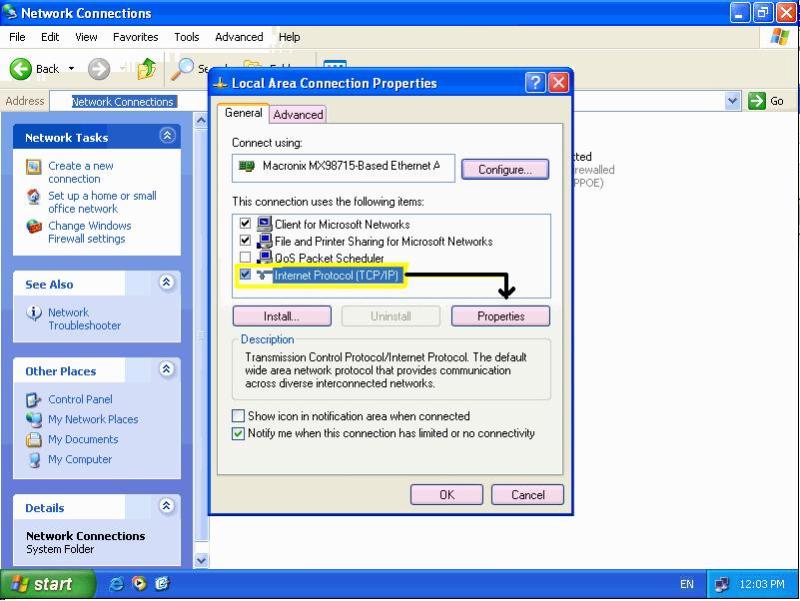Open Change Windows Firewall settings link

point(89,232)
